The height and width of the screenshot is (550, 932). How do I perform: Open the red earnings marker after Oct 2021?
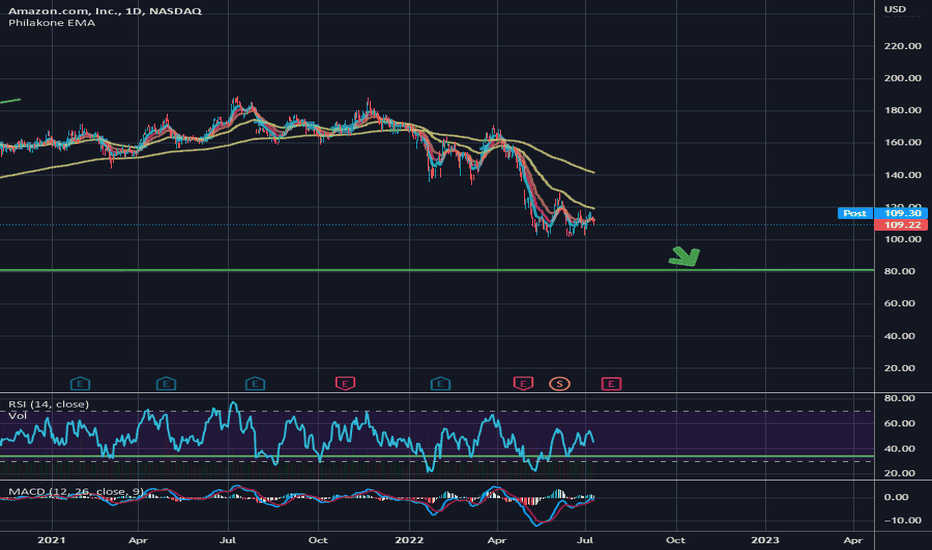[345, 384]
